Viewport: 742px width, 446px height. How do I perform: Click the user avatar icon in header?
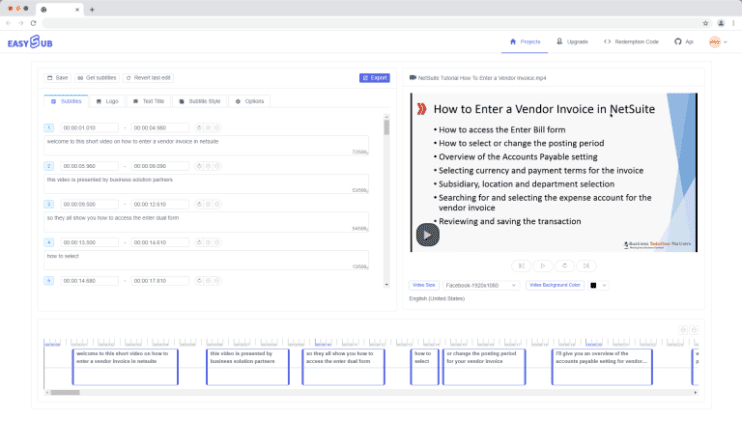pyautogui.click(x=713, y=42)
